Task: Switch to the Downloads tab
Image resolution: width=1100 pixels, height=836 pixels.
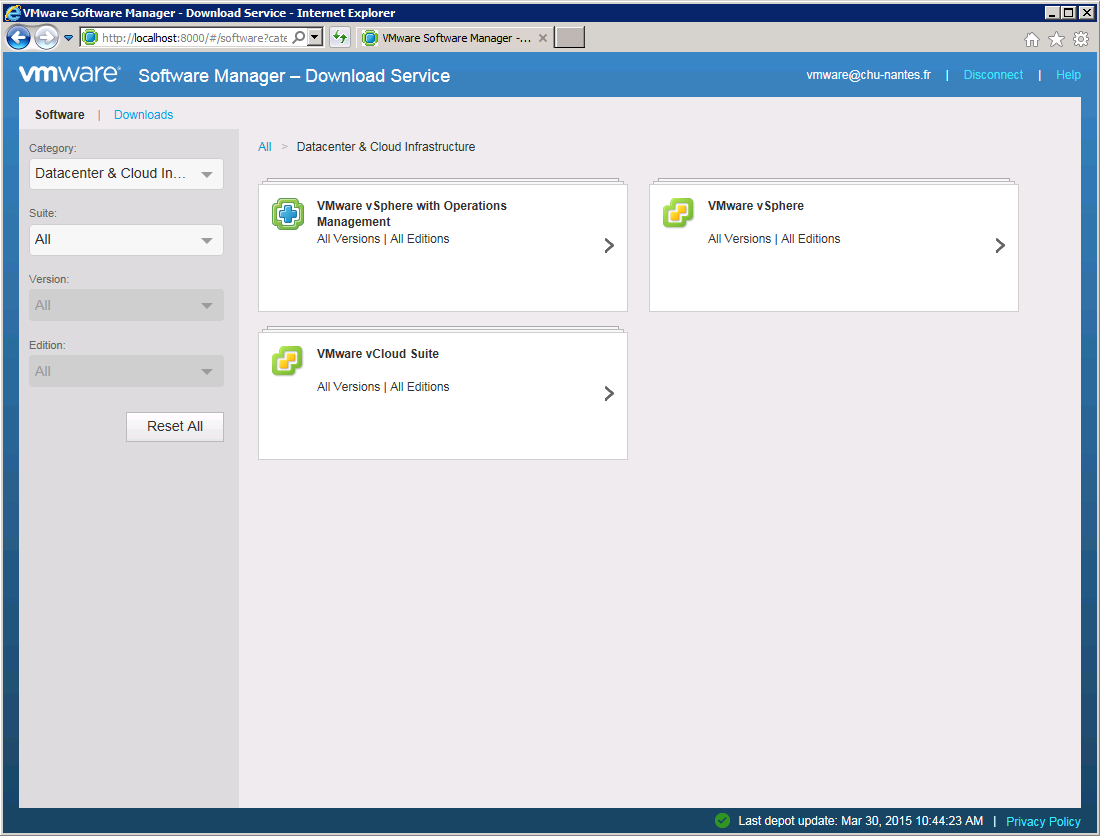Action: click(x=143, y=115)
